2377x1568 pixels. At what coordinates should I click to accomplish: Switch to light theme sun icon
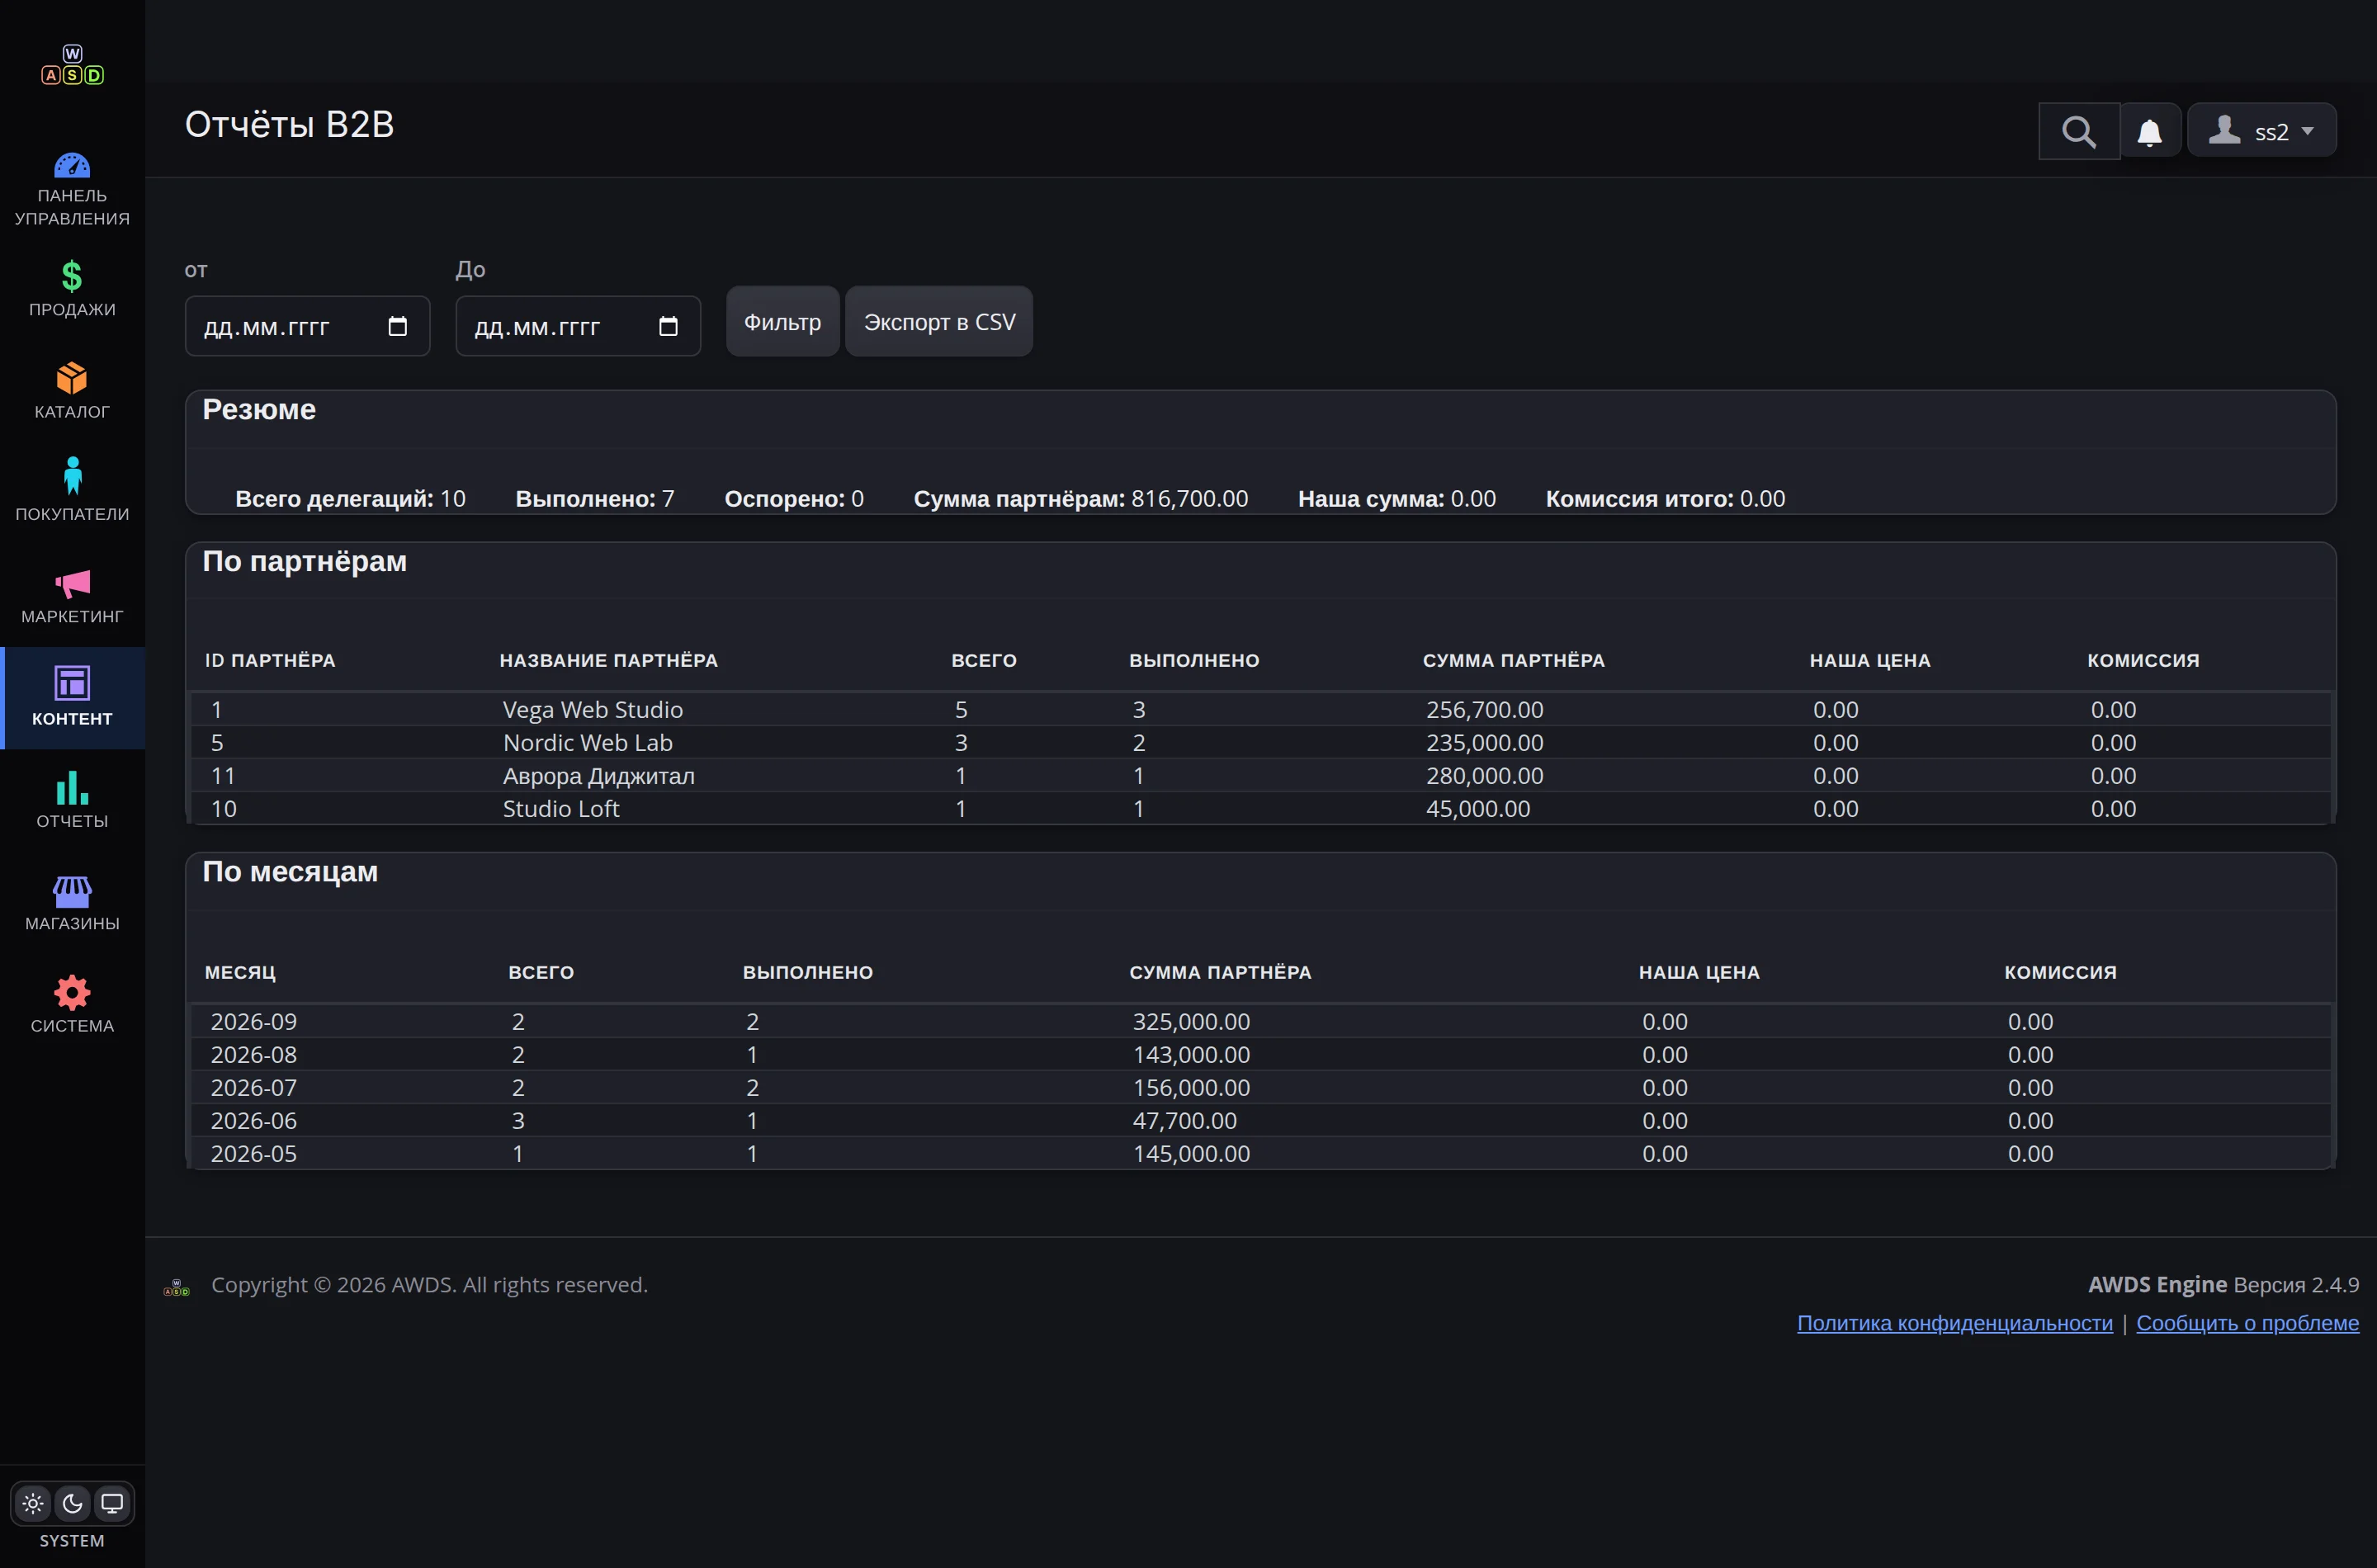(x=33, y=1503)
